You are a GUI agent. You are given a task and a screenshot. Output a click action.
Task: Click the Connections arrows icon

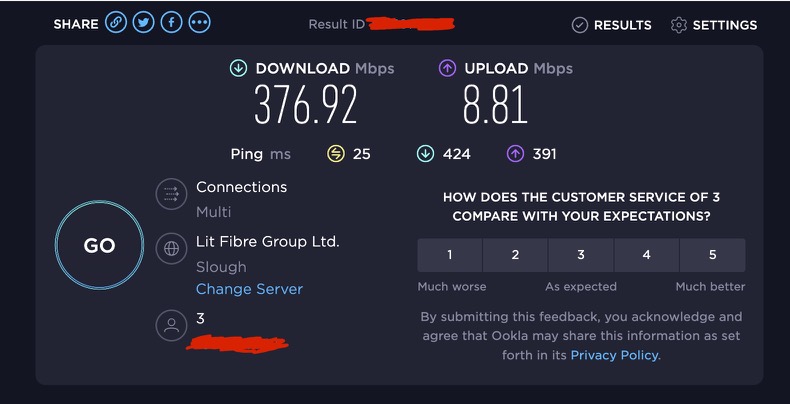click(x=172, y=194)
